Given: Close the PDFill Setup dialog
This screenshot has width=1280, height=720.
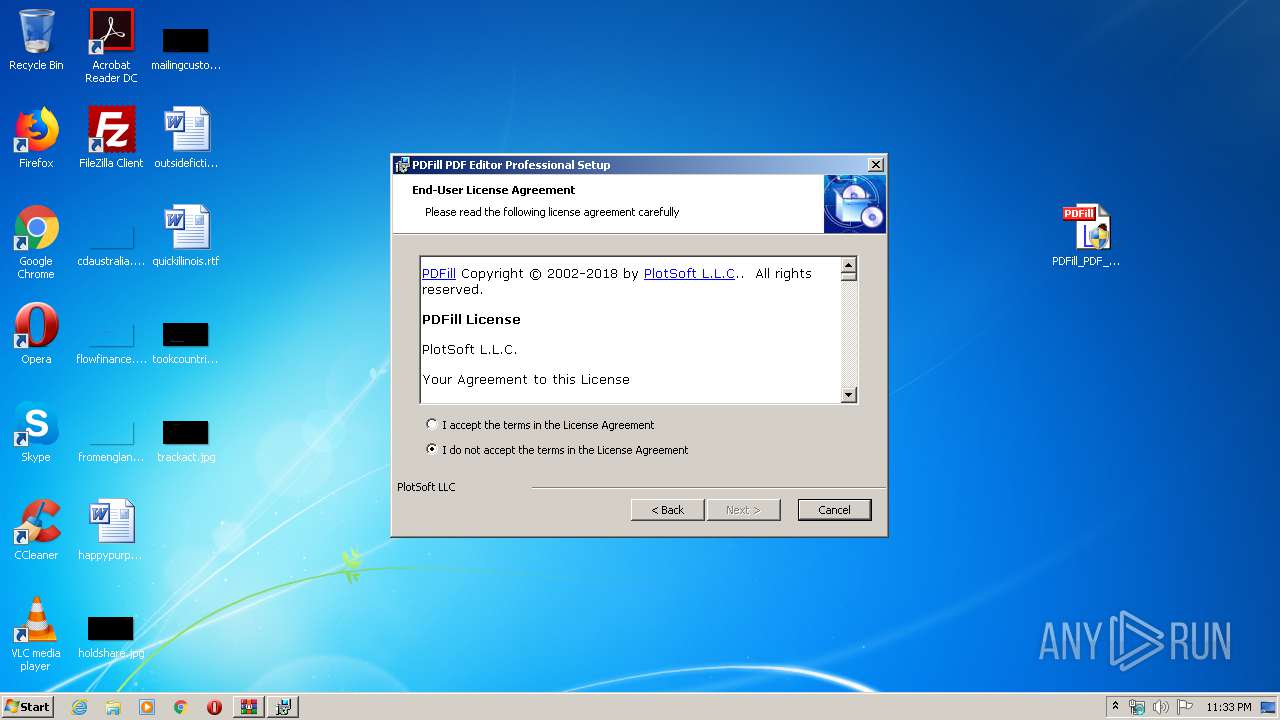Looking at the screenshot, I should pos(875,165).
